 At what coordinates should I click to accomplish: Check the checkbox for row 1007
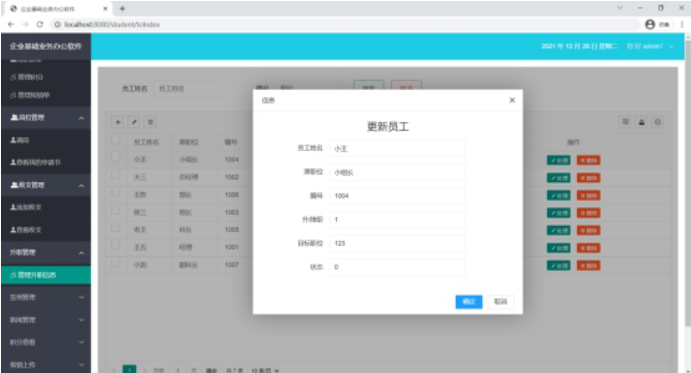click(x=115, y=263)
